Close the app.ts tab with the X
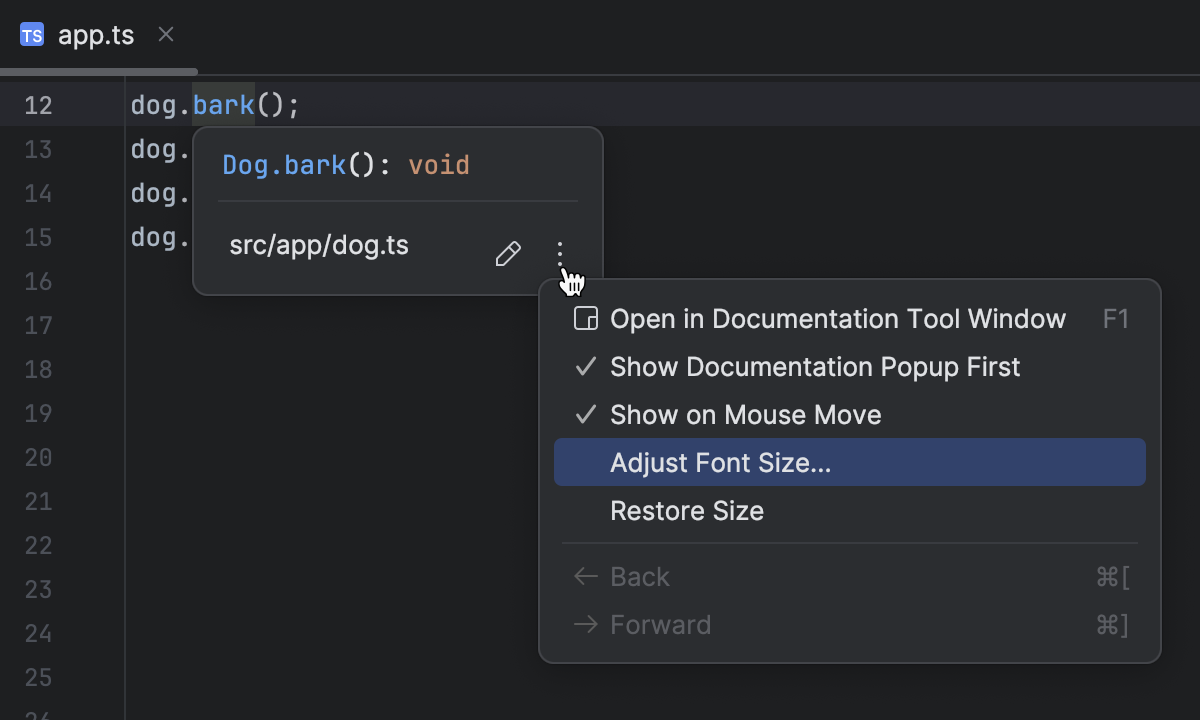 [x=165, y=34]
